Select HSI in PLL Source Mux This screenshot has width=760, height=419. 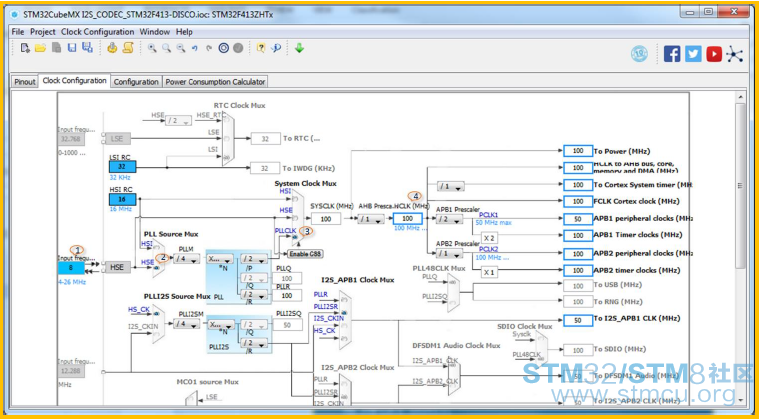157,248
